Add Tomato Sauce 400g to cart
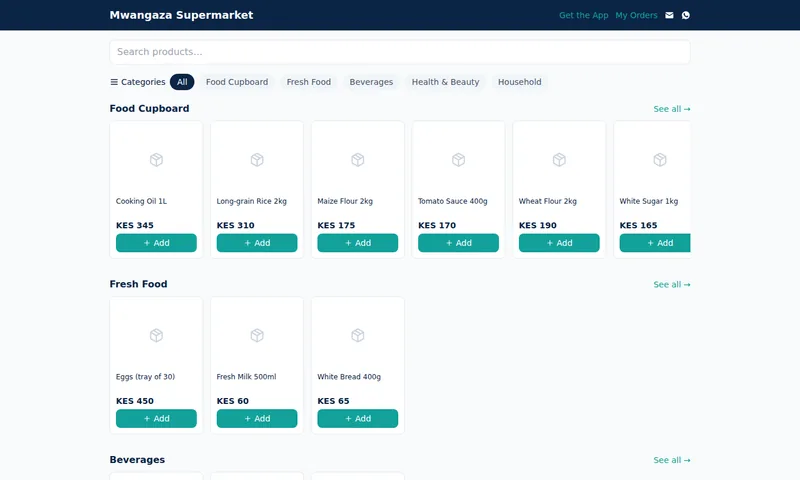This screenshot has height=480, width=800. pos(458,243)
